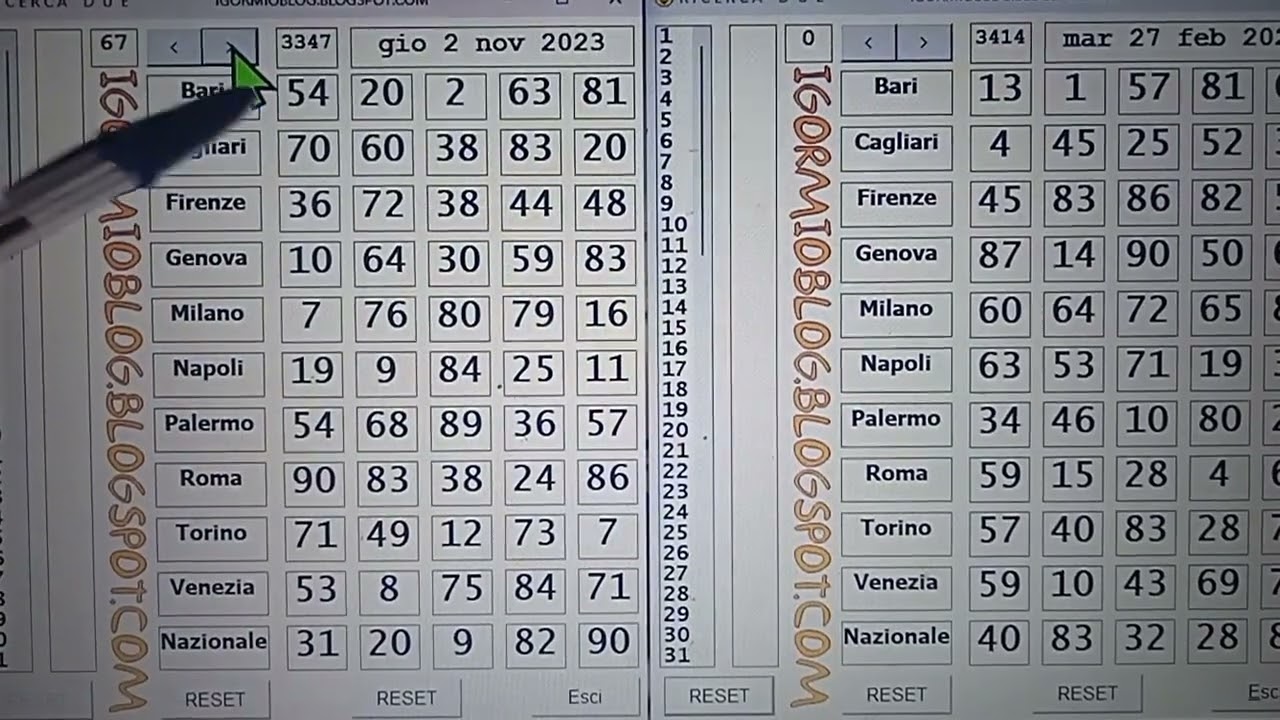
Task: Select Firenze wheel in left window
Action: coord(205,204)
